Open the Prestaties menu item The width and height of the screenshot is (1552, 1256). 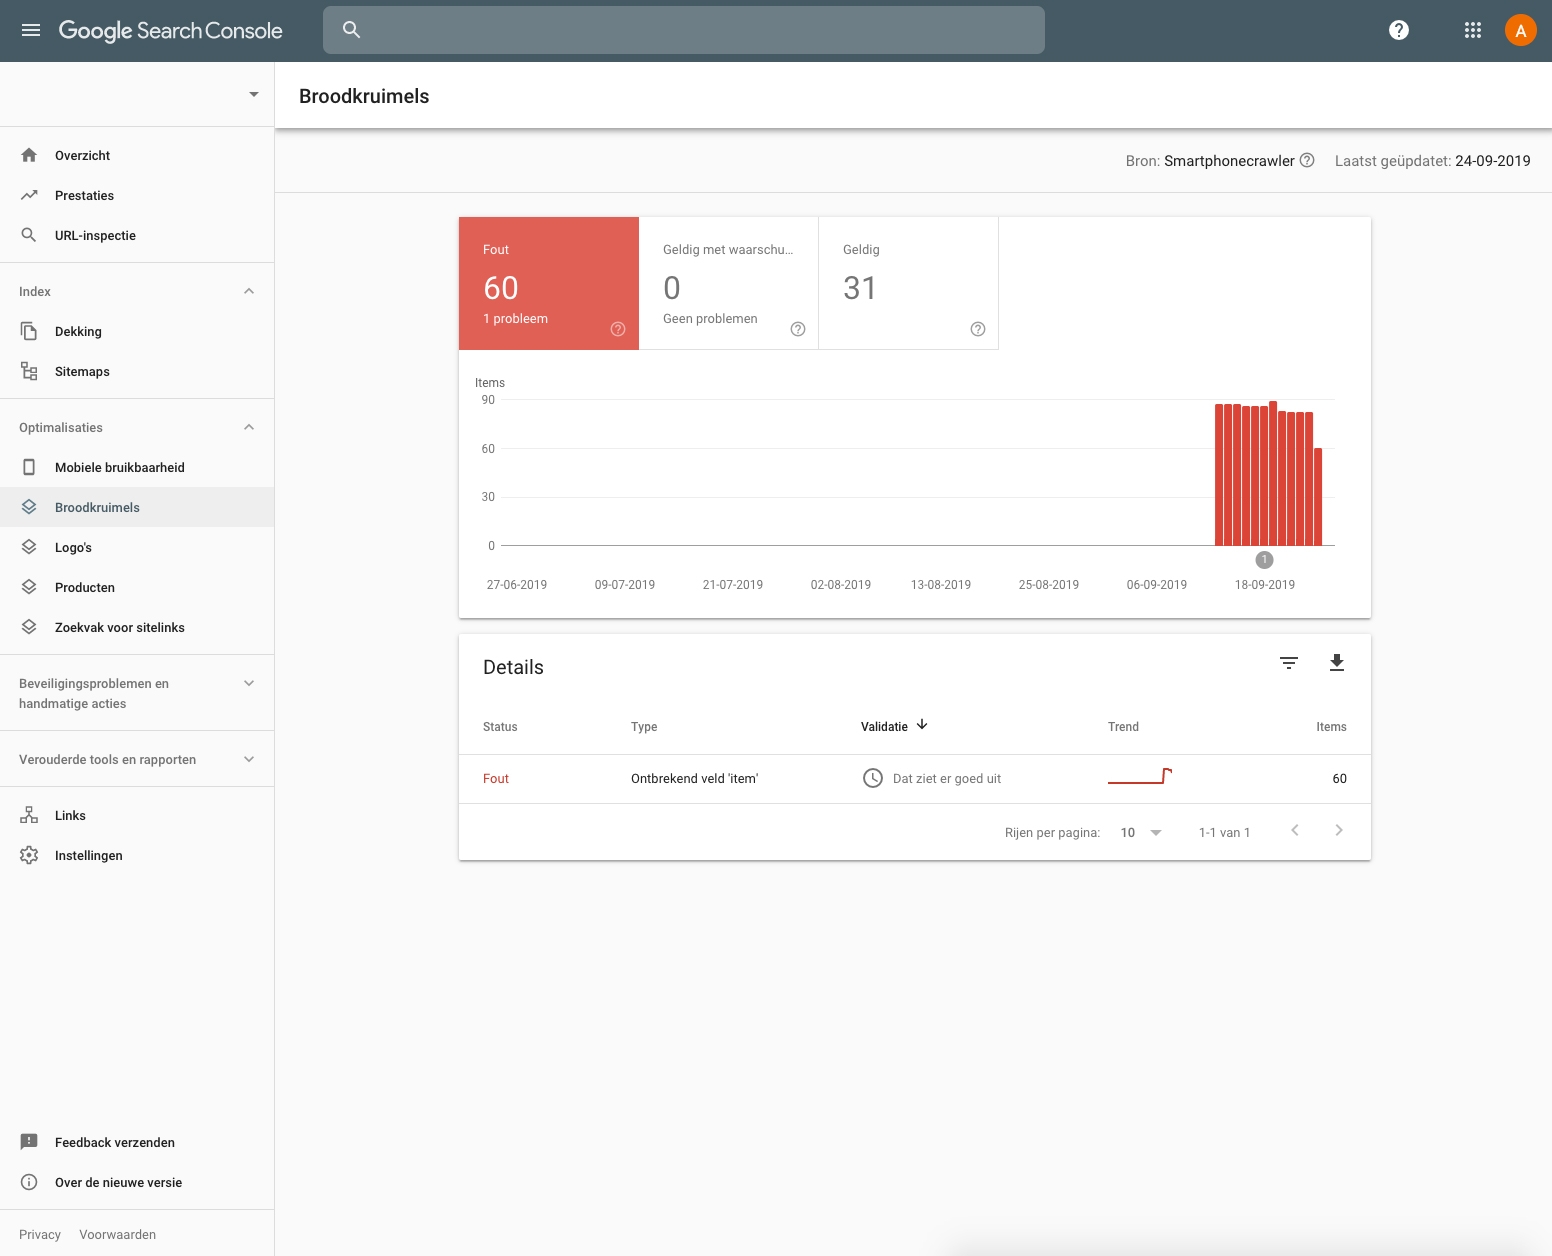point(137,195)
